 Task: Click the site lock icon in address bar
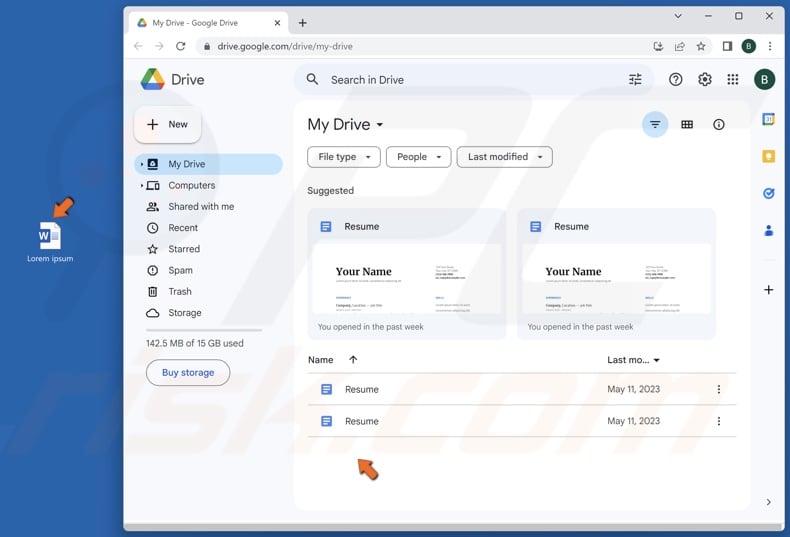pyautogui.click(x=207, y=46)
